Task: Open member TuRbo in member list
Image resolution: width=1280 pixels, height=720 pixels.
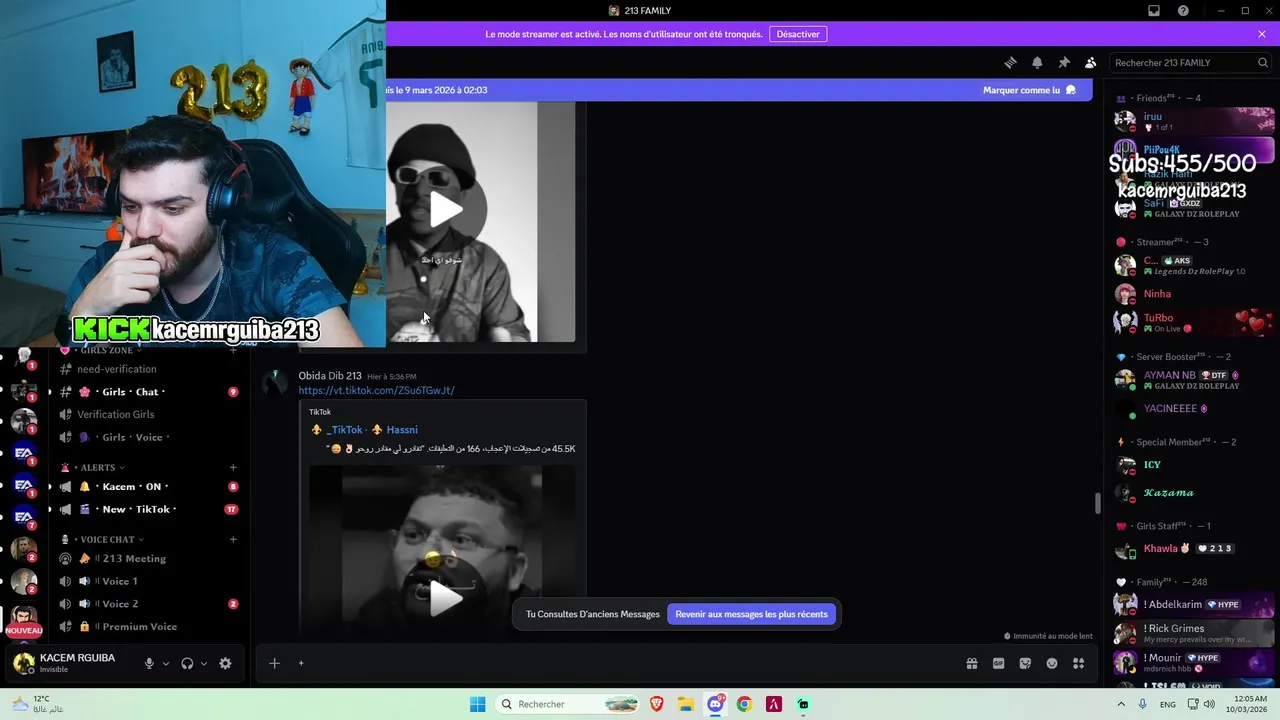Action: pyautogui.click(x=1193, y=322)
